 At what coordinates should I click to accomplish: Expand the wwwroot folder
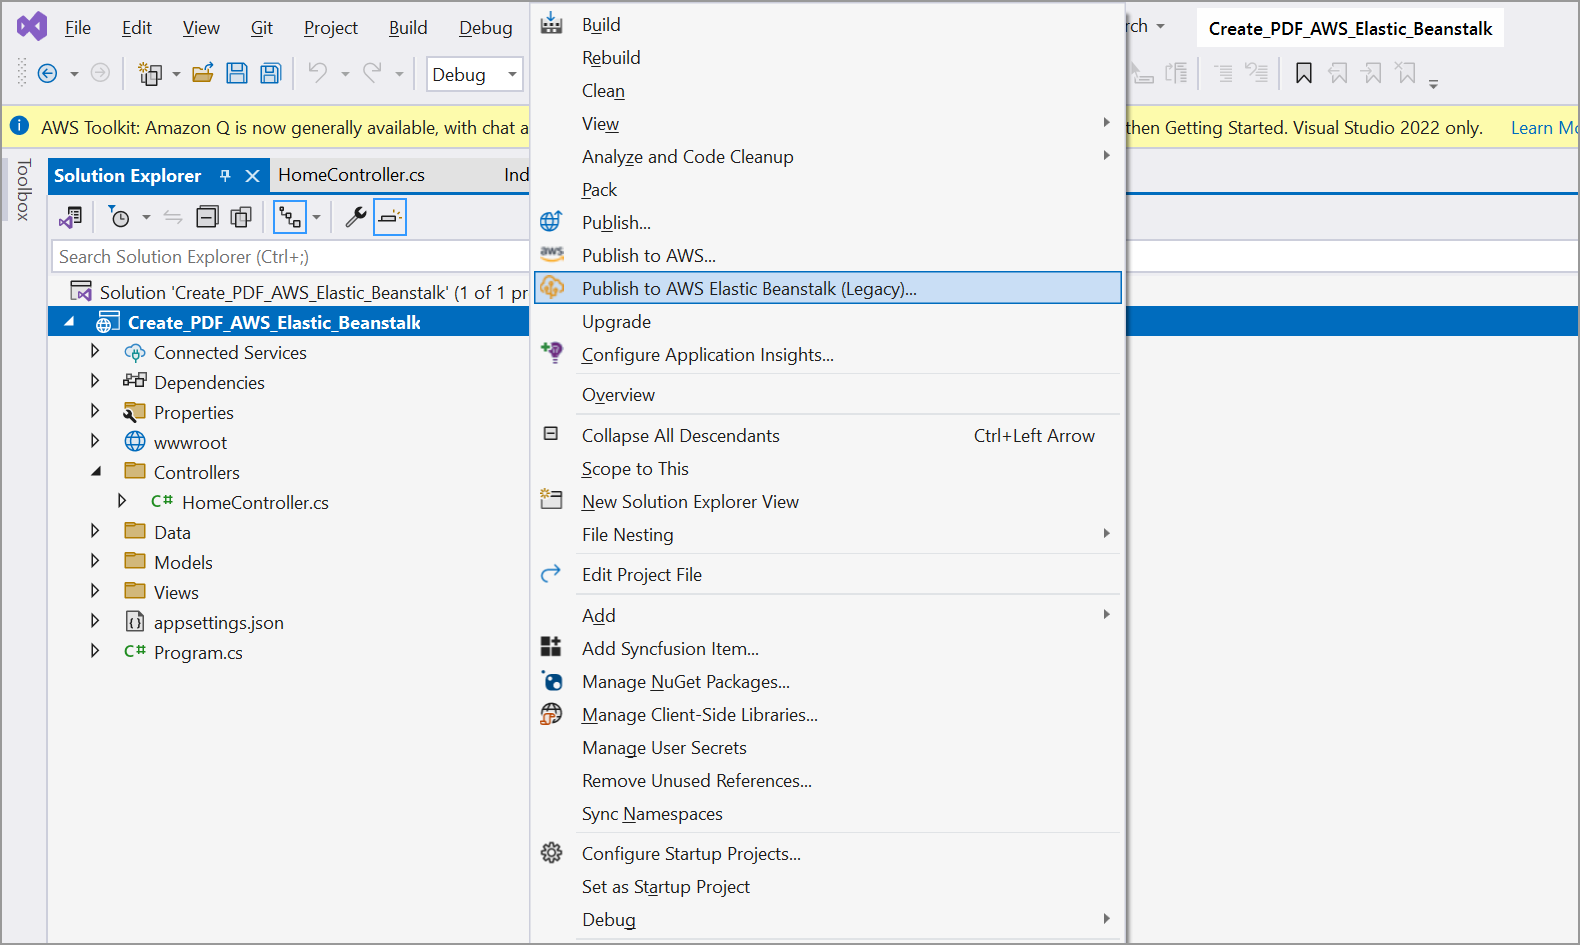point(95,441)
